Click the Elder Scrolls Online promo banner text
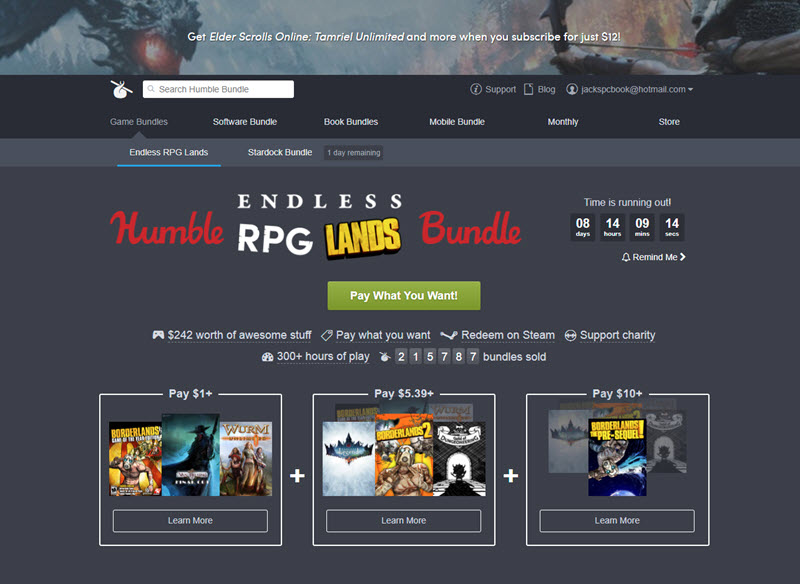 coord(404,37)
